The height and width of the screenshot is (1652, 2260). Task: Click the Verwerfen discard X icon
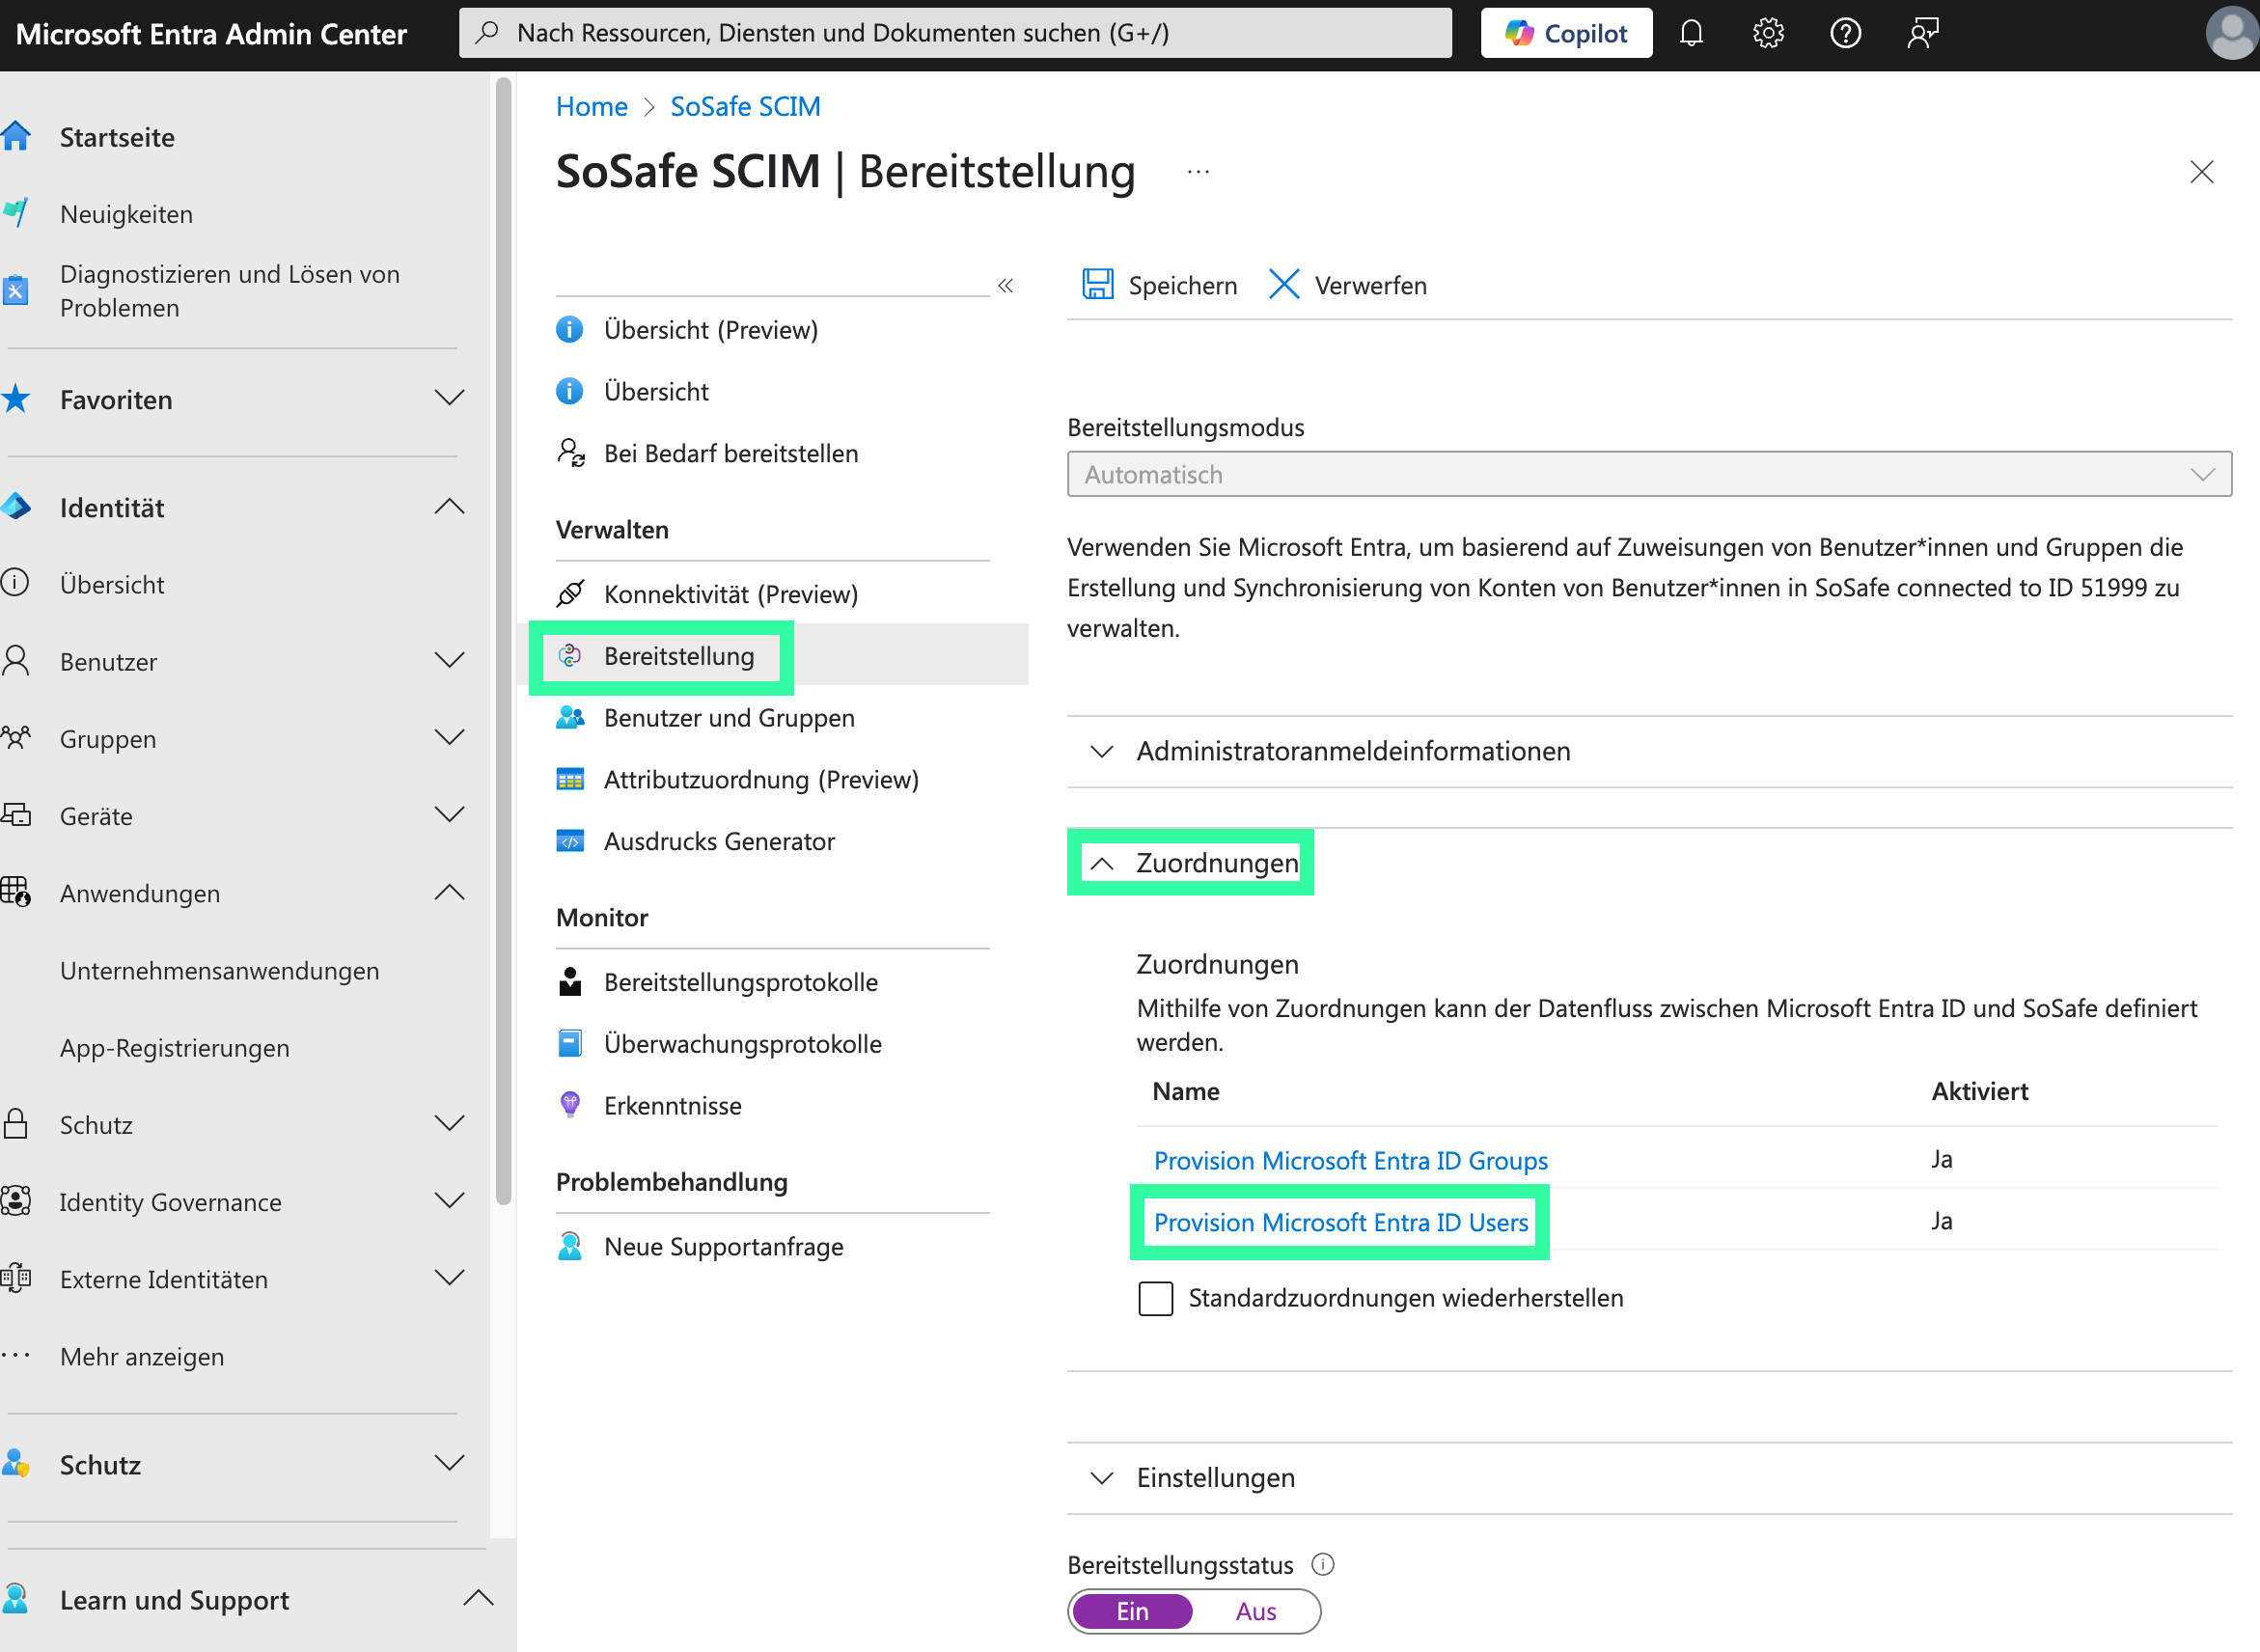pos(1283,285)
